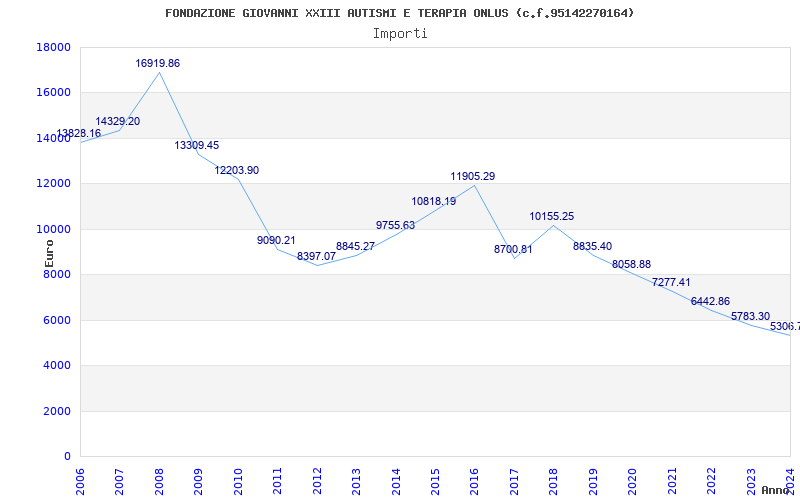Screen dimensions: 800x500
Task: Click the 14329.20 value label
Action: 118,121
